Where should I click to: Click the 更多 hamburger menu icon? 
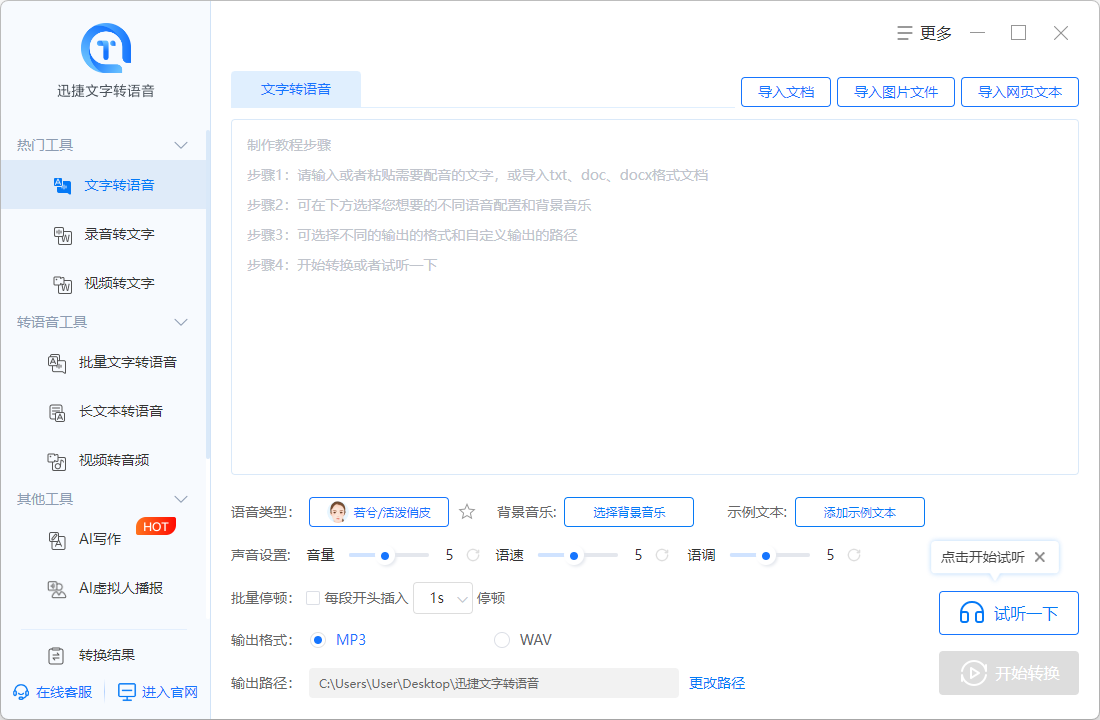tap(905, 33)
